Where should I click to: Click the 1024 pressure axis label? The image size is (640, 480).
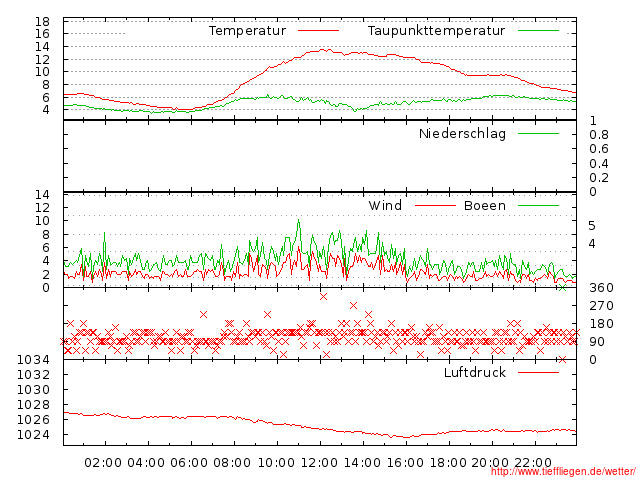click(x=33, y=435)
